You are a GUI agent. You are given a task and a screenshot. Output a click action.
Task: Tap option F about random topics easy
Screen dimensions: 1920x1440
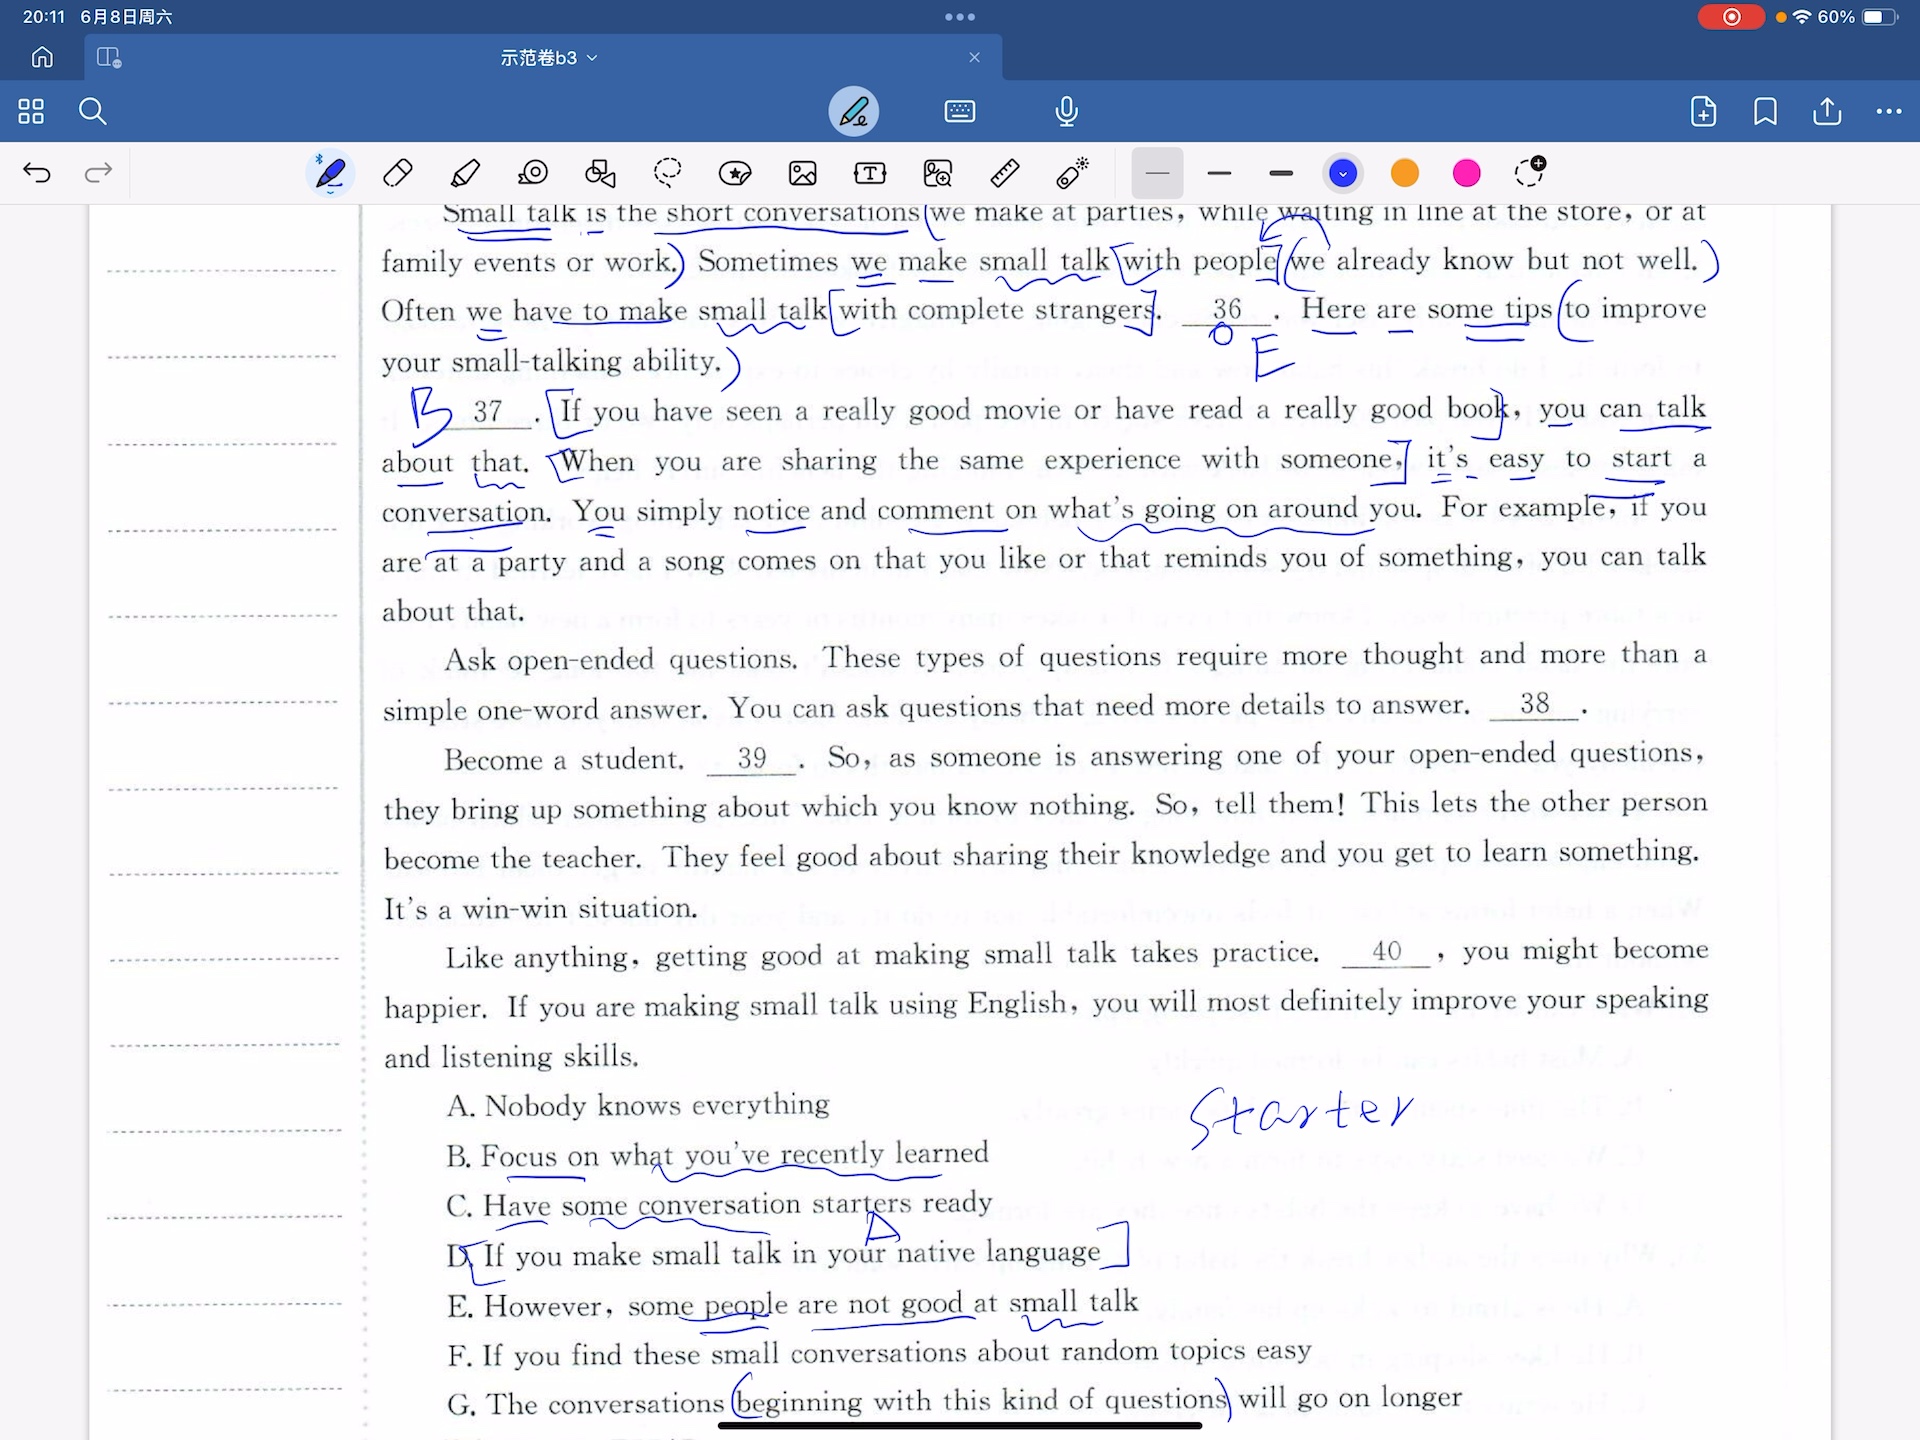coord(879,1355)
